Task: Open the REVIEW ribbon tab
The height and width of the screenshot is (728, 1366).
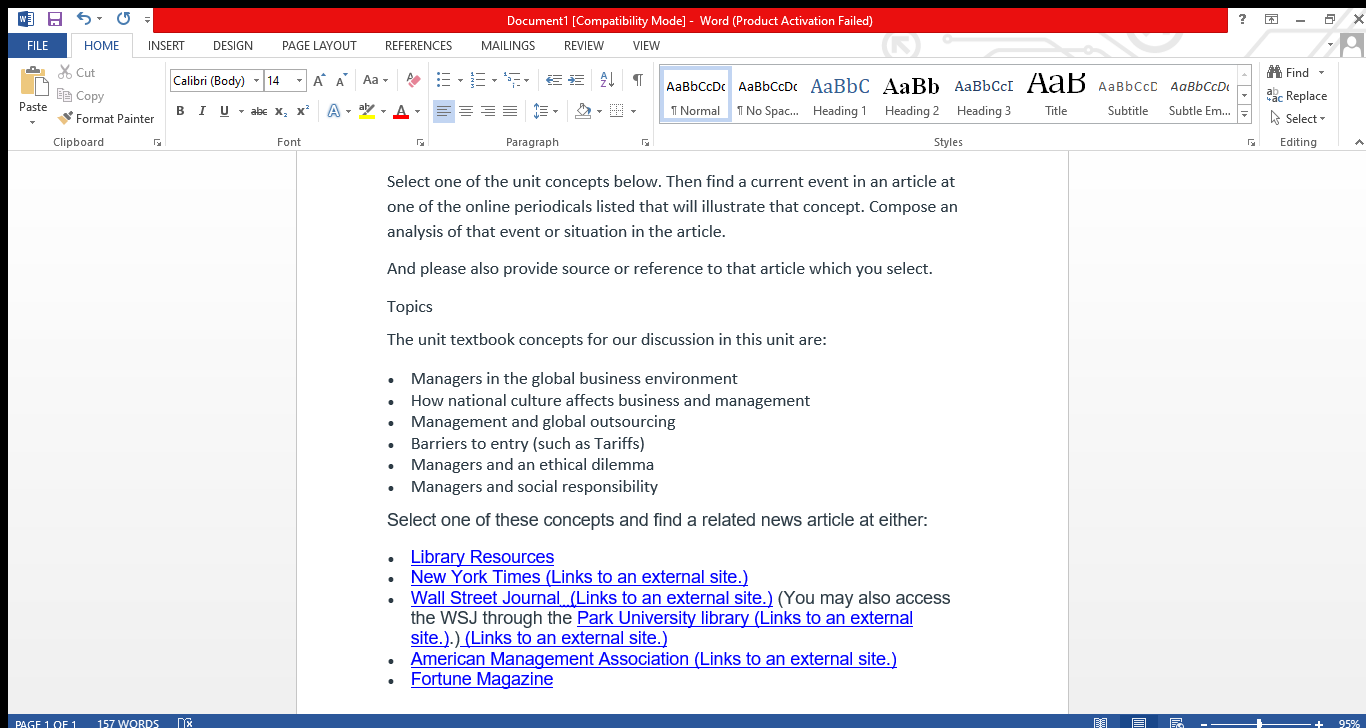Action: pyautogui.click(x=583, y=45)
